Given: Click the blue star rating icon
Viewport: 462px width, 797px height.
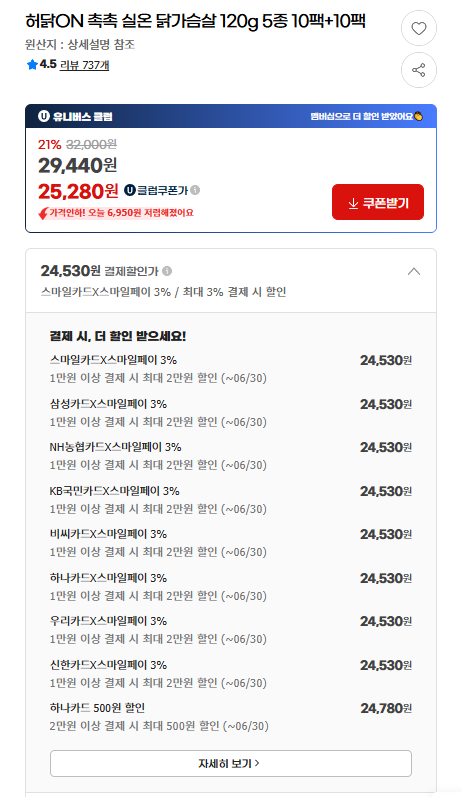Looking at the screenshot, I should (32, 65).
